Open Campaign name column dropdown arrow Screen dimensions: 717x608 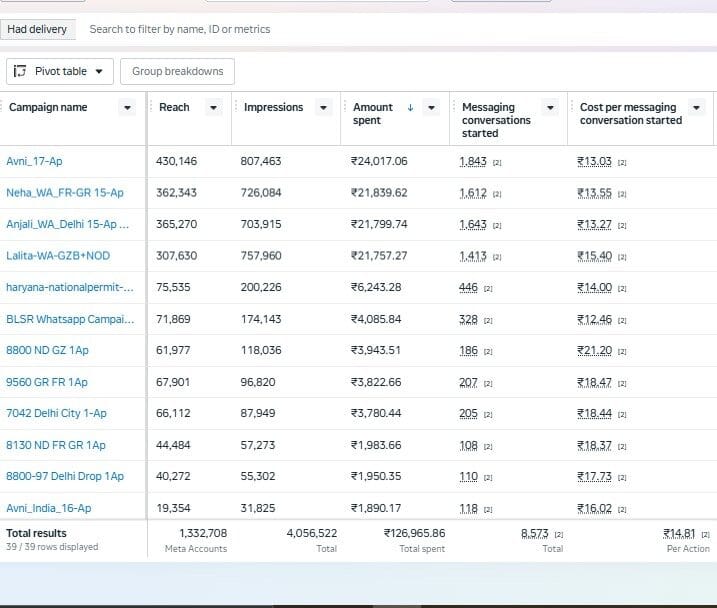click(128, 108)
